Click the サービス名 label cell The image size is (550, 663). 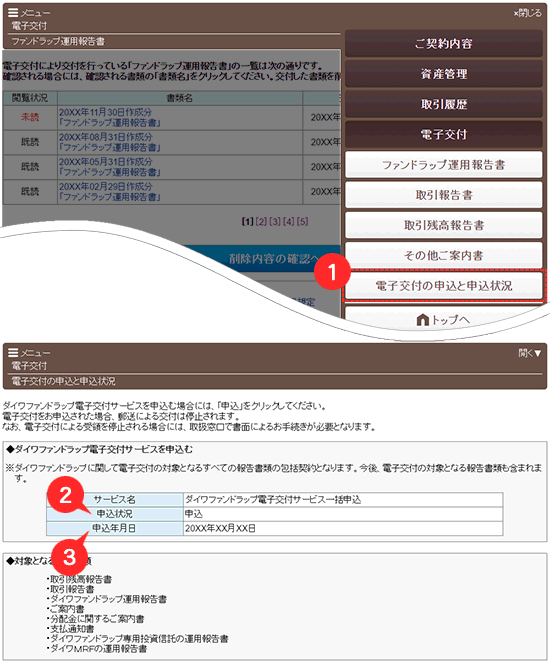pos(115,499)
